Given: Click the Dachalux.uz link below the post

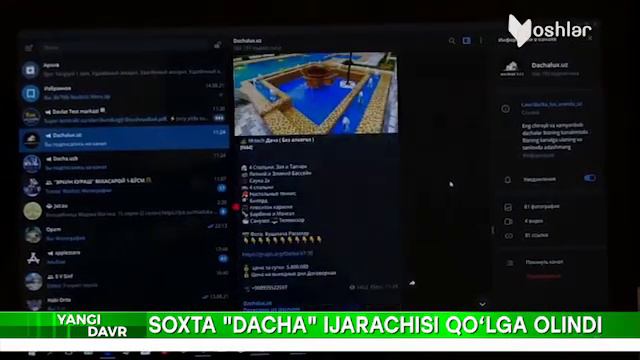Looking at the screenshot, I should (258, 303).
